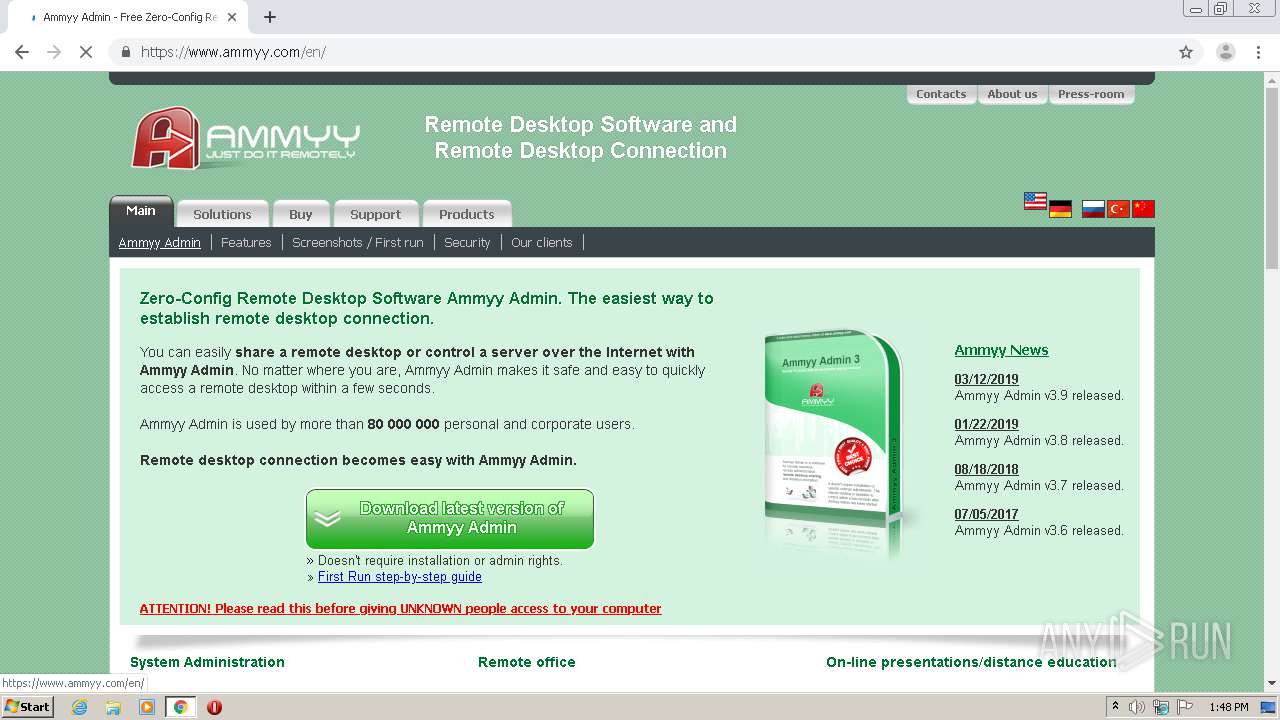Show hidden tray icons

(1114, 707)
